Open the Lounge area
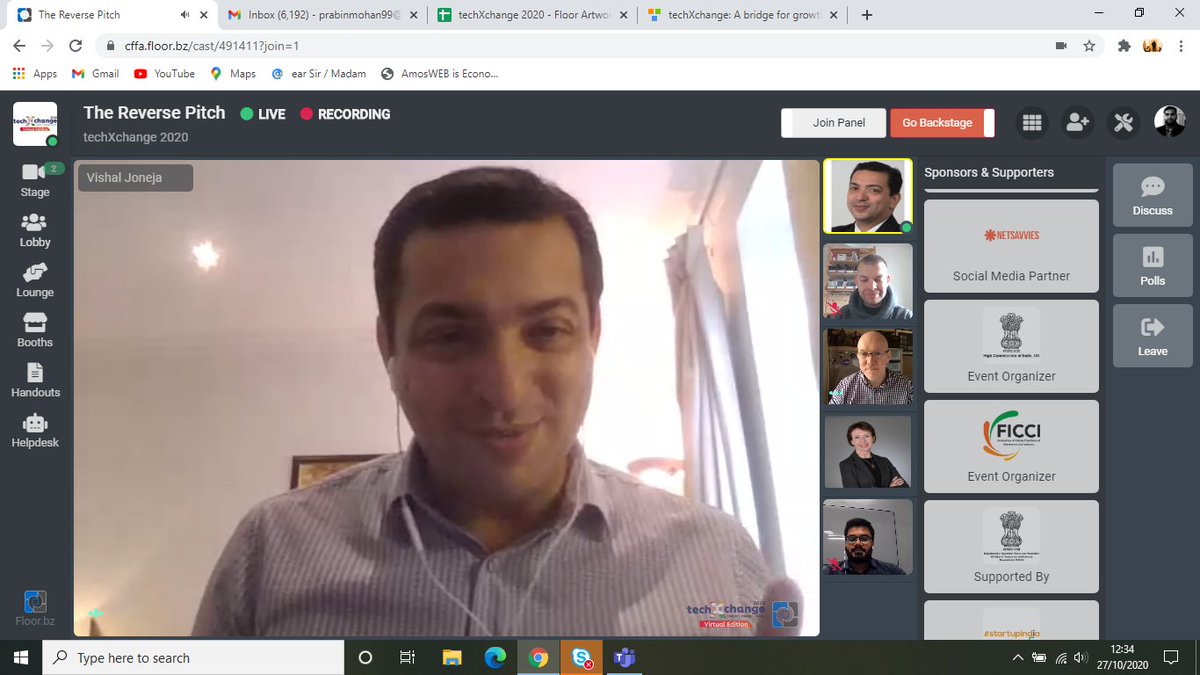 (35, 280)
